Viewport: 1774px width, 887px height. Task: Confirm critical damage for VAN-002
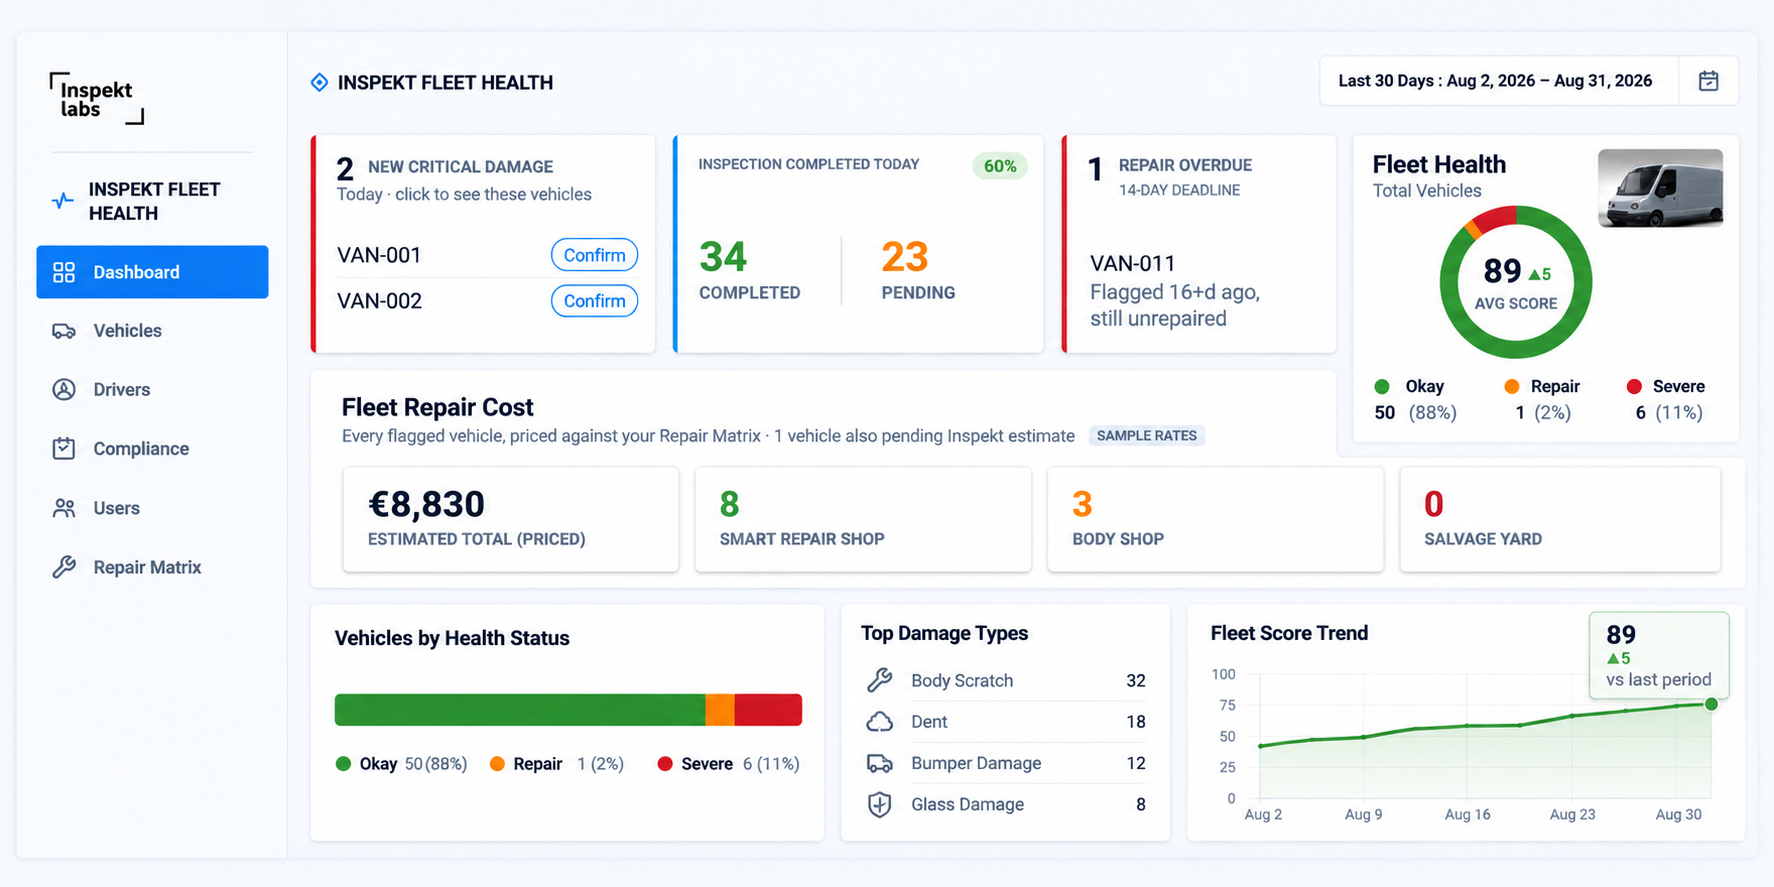pyautogui.click(x=594, y=301)
